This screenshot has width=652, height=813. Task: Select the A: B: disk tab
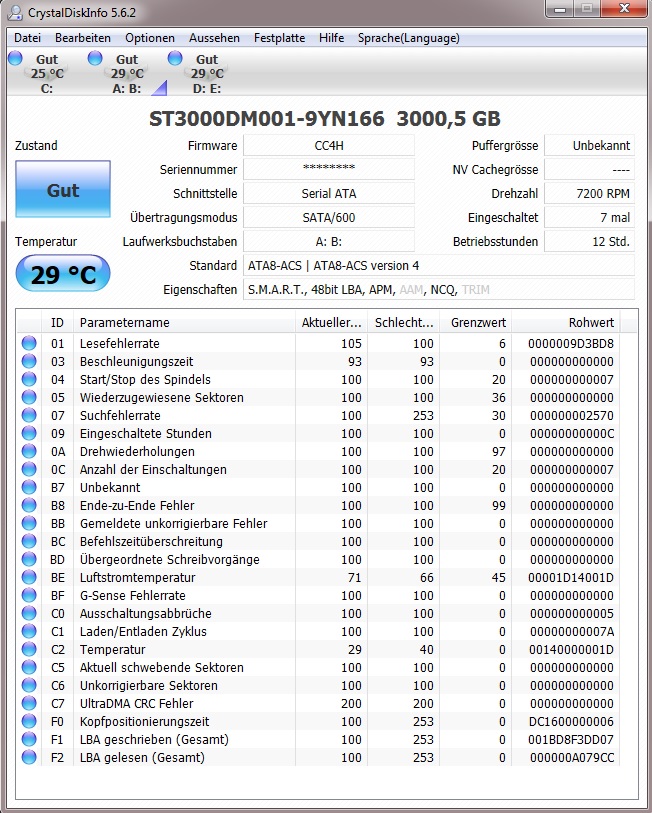(120, 73)
